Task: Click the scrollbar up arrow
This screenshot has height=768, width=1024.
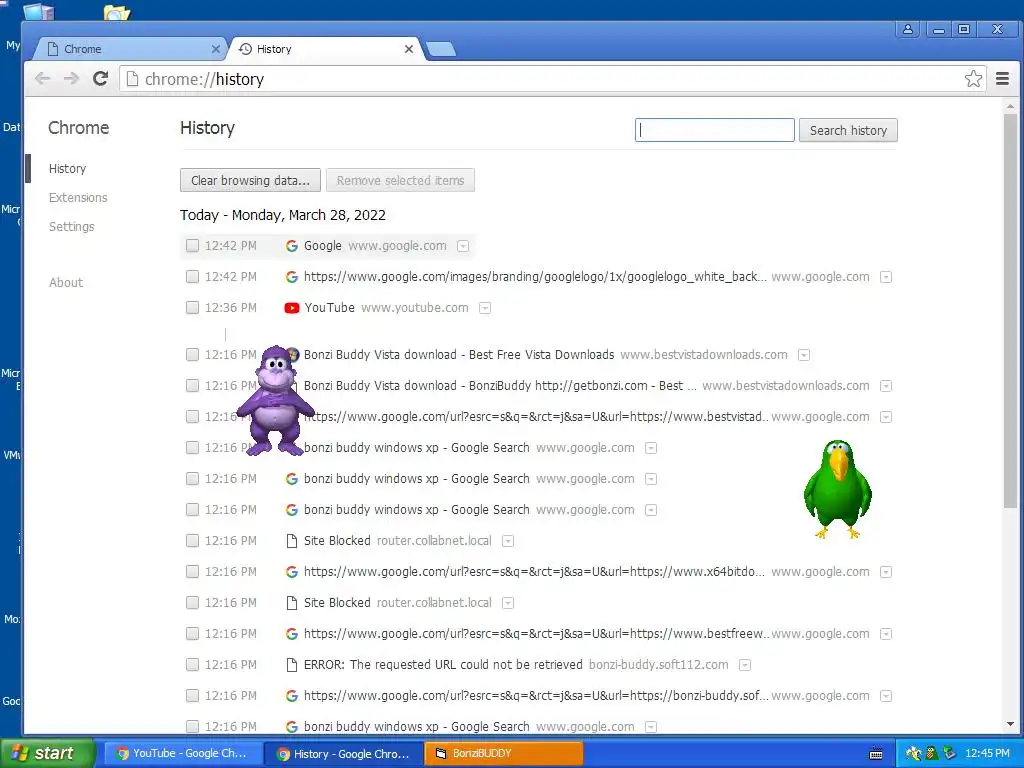Action: (x=1010, y=106)
